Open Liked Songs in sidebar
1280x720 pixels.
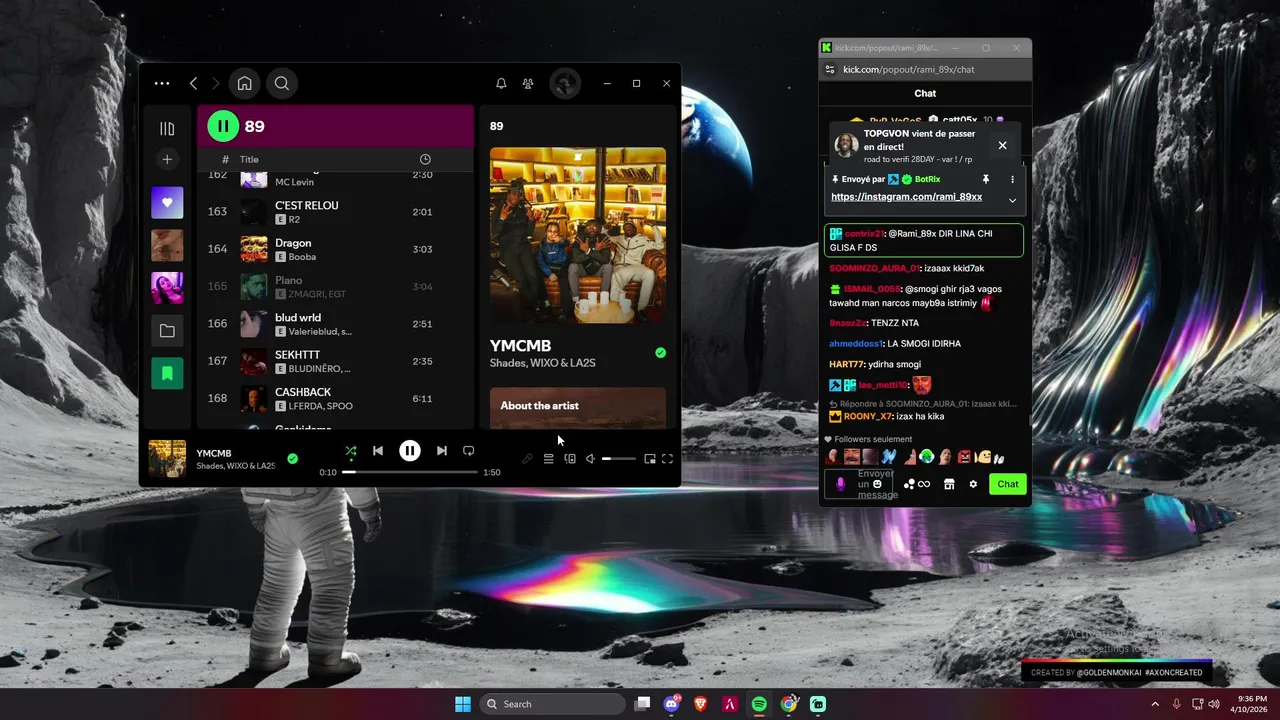(x=167, y=203)
